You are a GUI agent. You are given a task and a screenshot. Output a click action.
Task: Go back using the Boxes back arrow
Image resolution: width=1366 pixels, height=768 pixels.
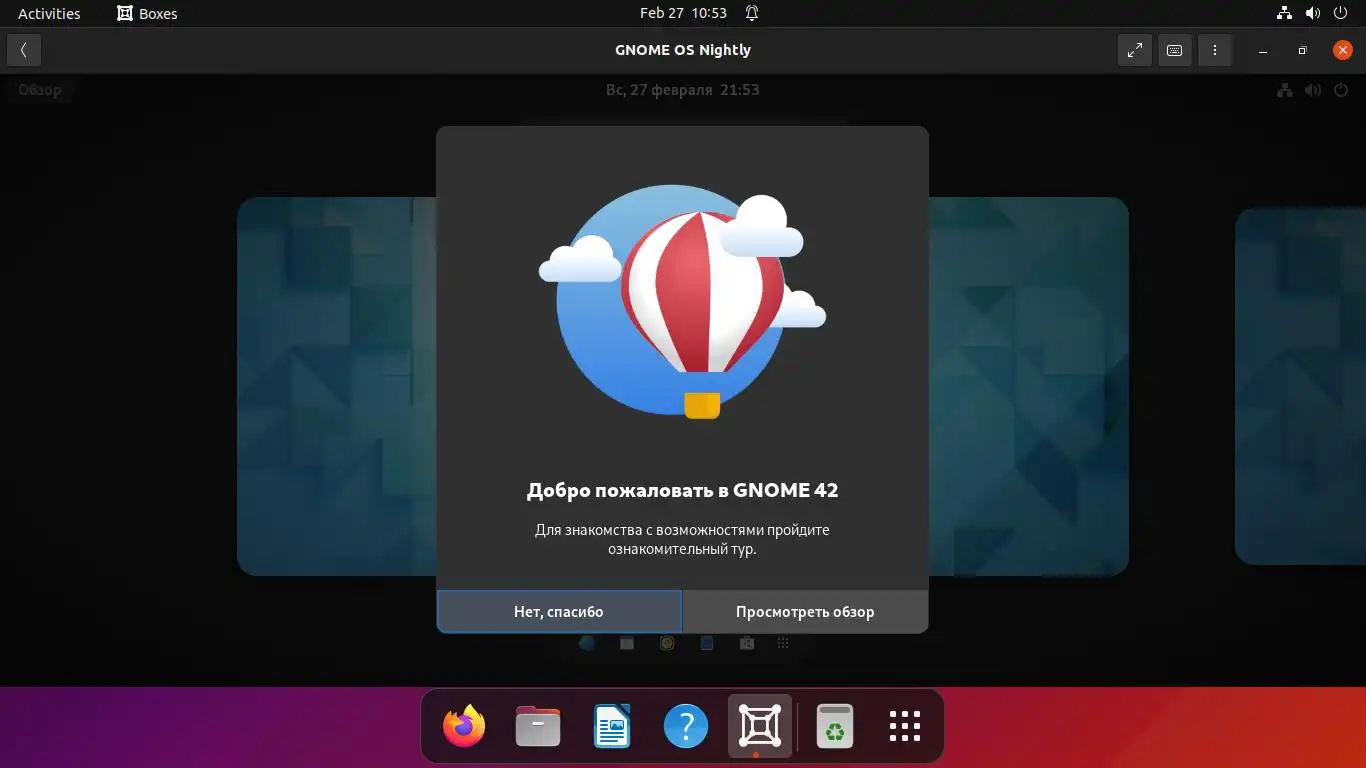pyautogui.click(x=24, y=50)
